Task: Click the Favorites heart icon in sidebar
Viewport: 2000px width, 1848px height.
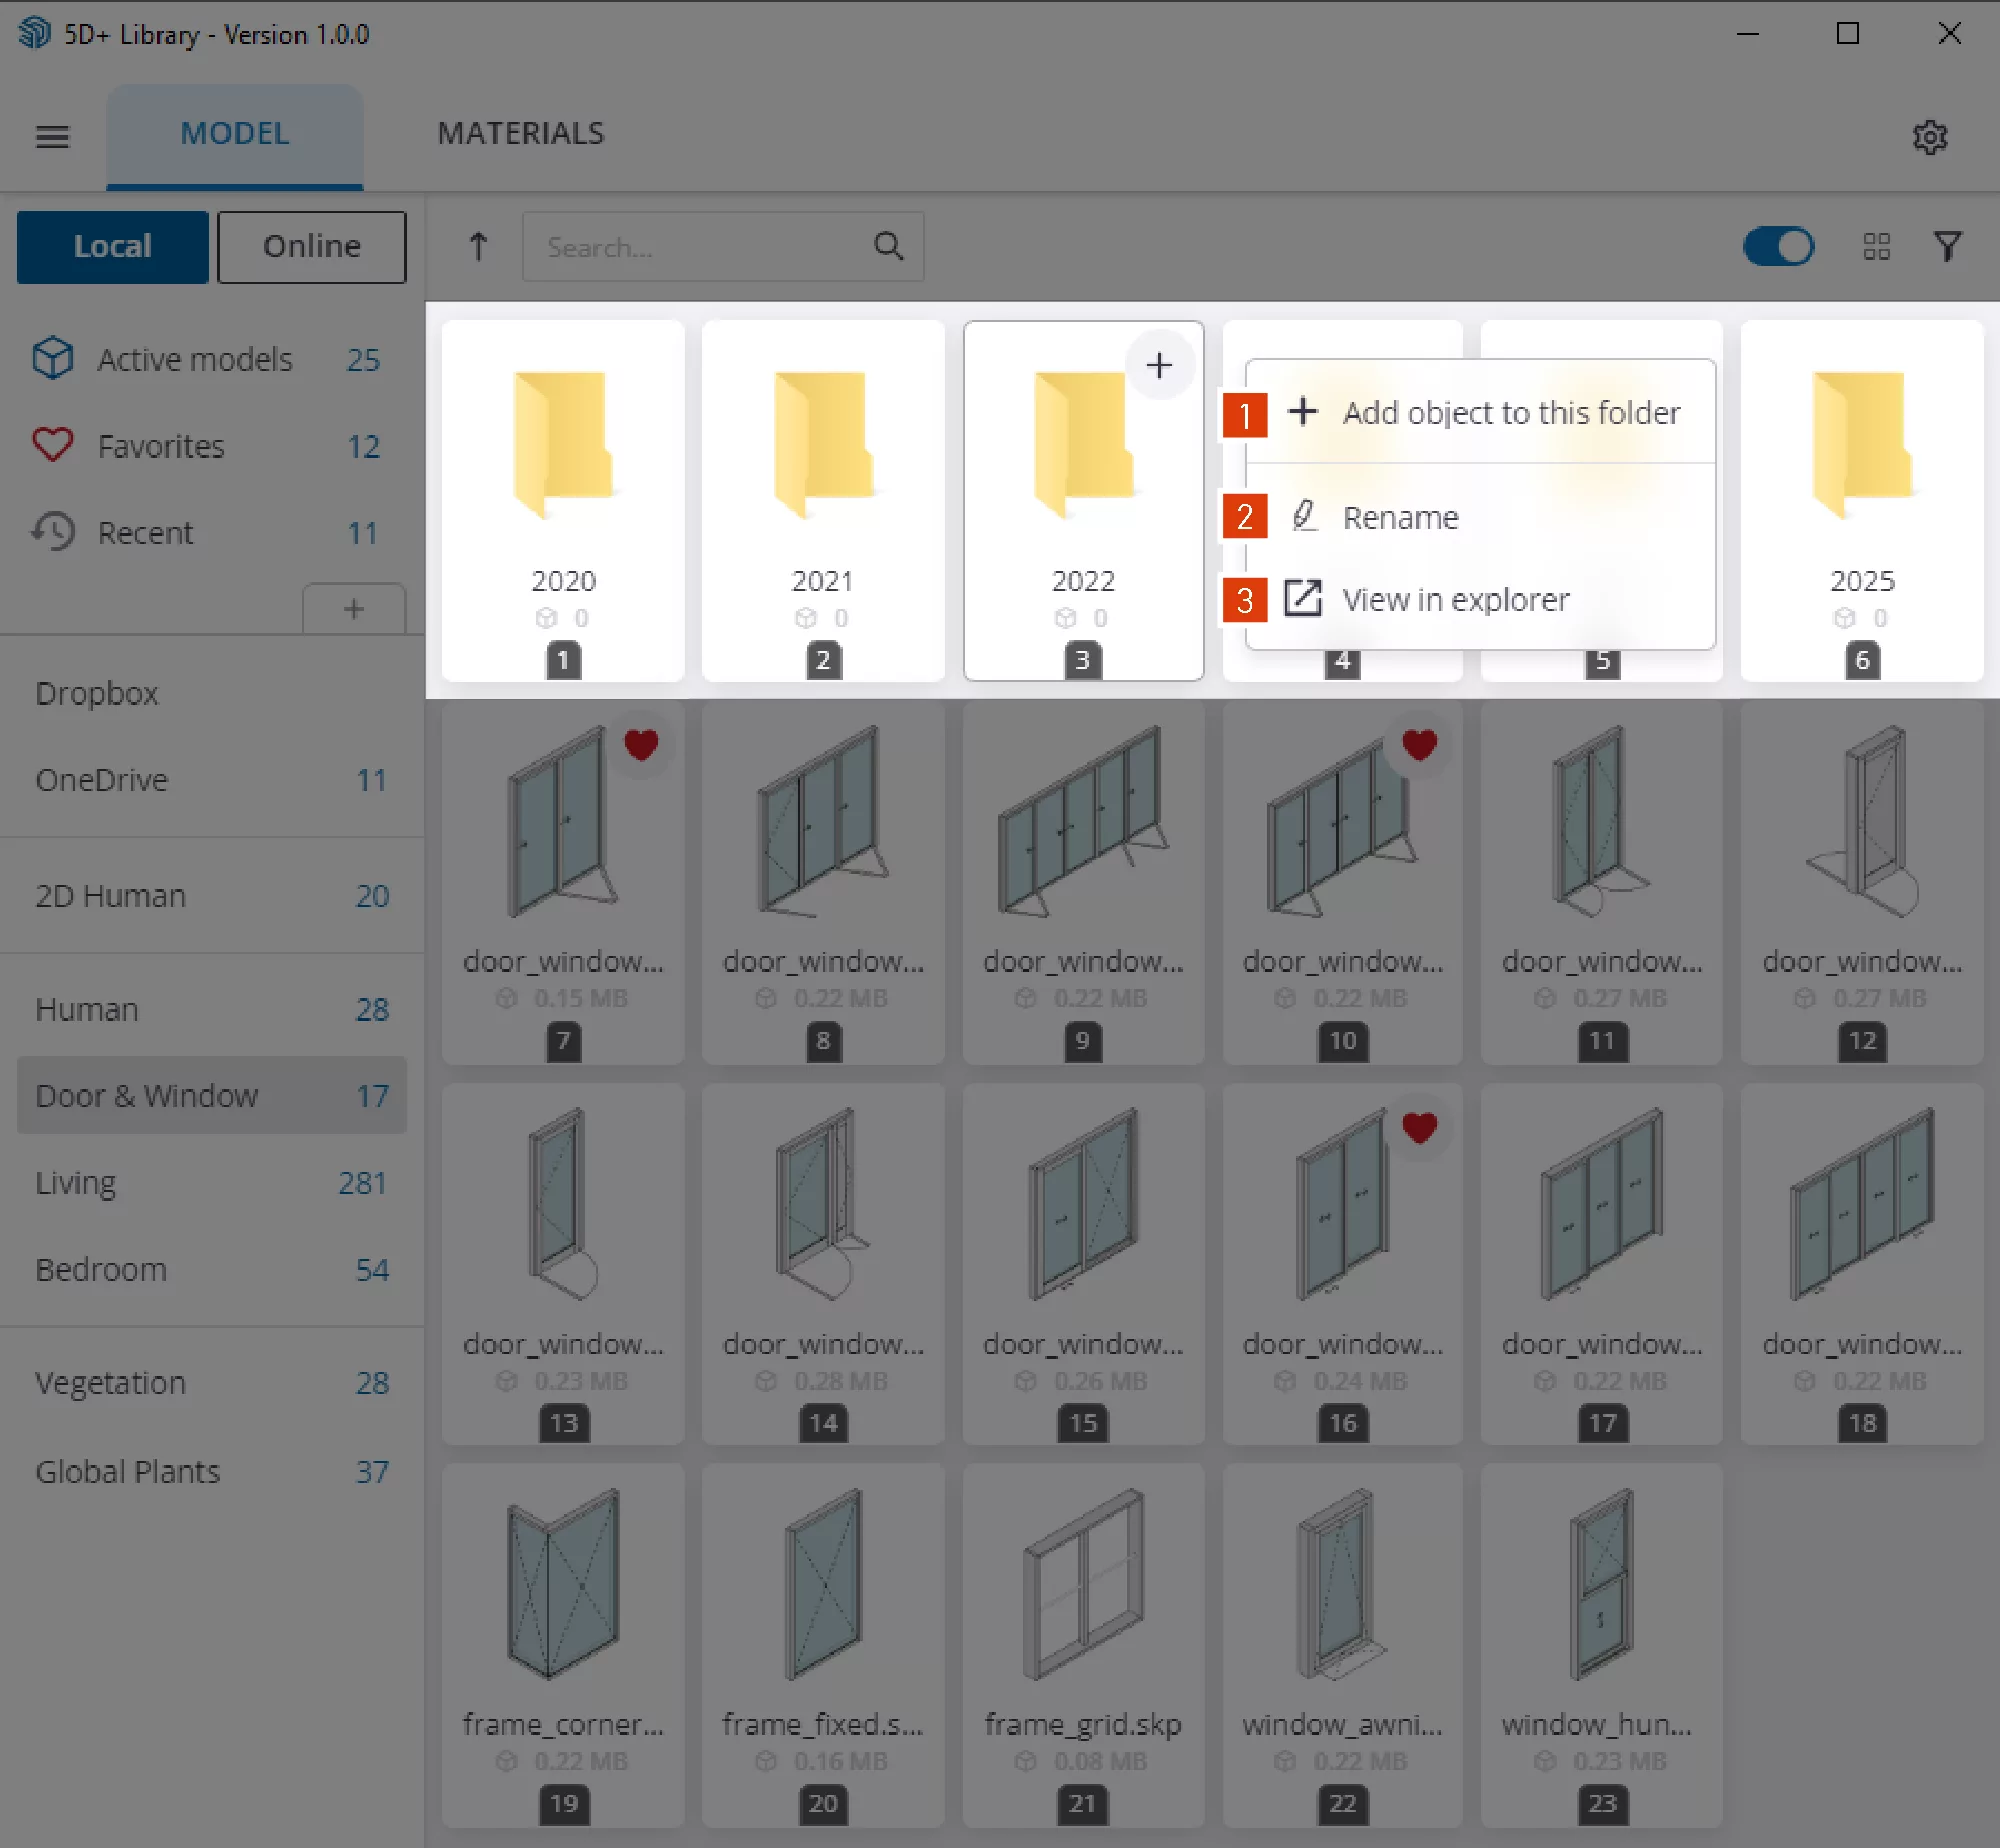Action: (x=53, y=446)
